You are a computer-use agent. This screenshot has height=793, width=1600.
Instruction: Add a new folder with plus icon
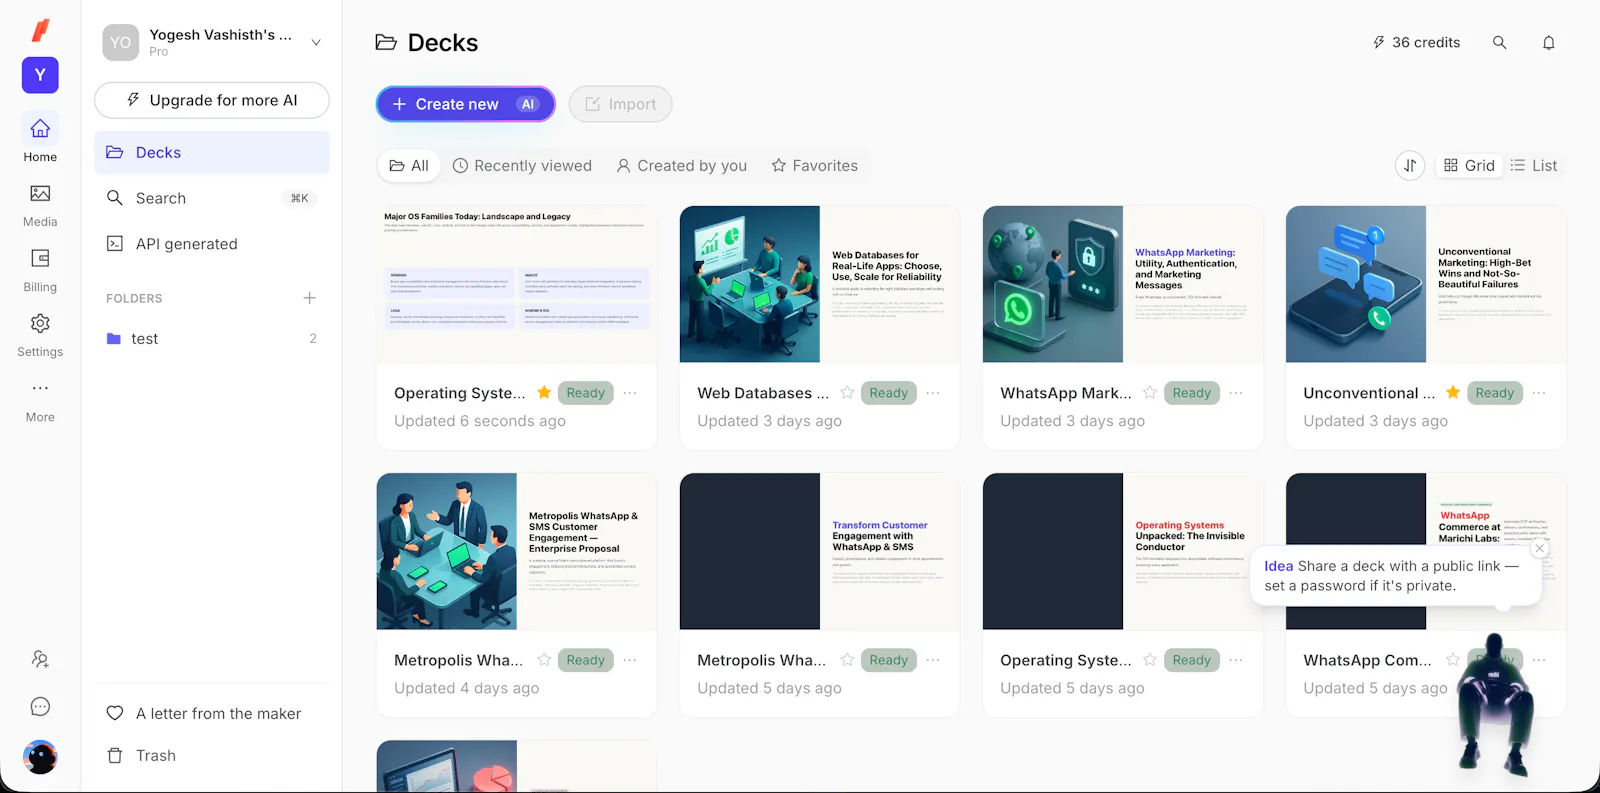[x=310, y=298]
